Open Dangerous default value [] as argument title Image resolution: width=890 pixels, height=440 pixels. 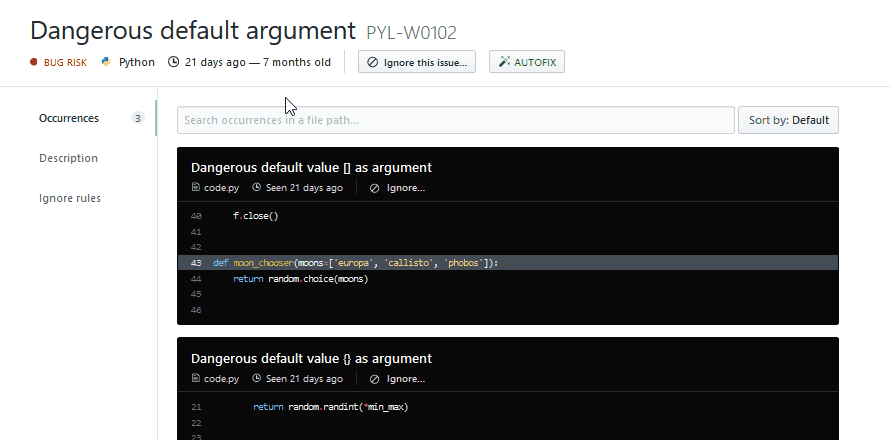click(x=311, y=167)
